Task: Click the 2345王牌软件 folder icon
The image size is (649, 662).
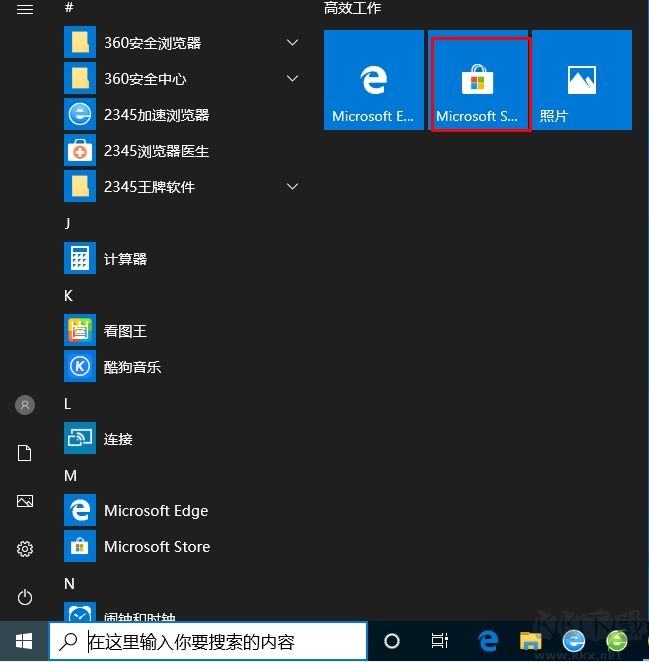Action: point(80,186)
